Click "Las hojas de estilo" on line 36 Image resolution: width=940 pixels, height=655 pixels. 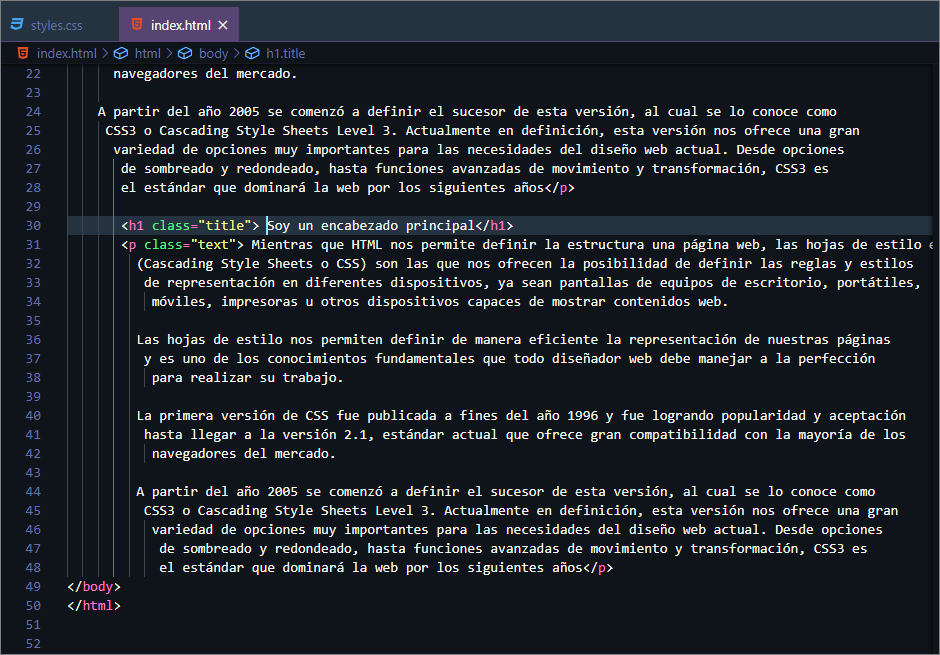(209, 340)
